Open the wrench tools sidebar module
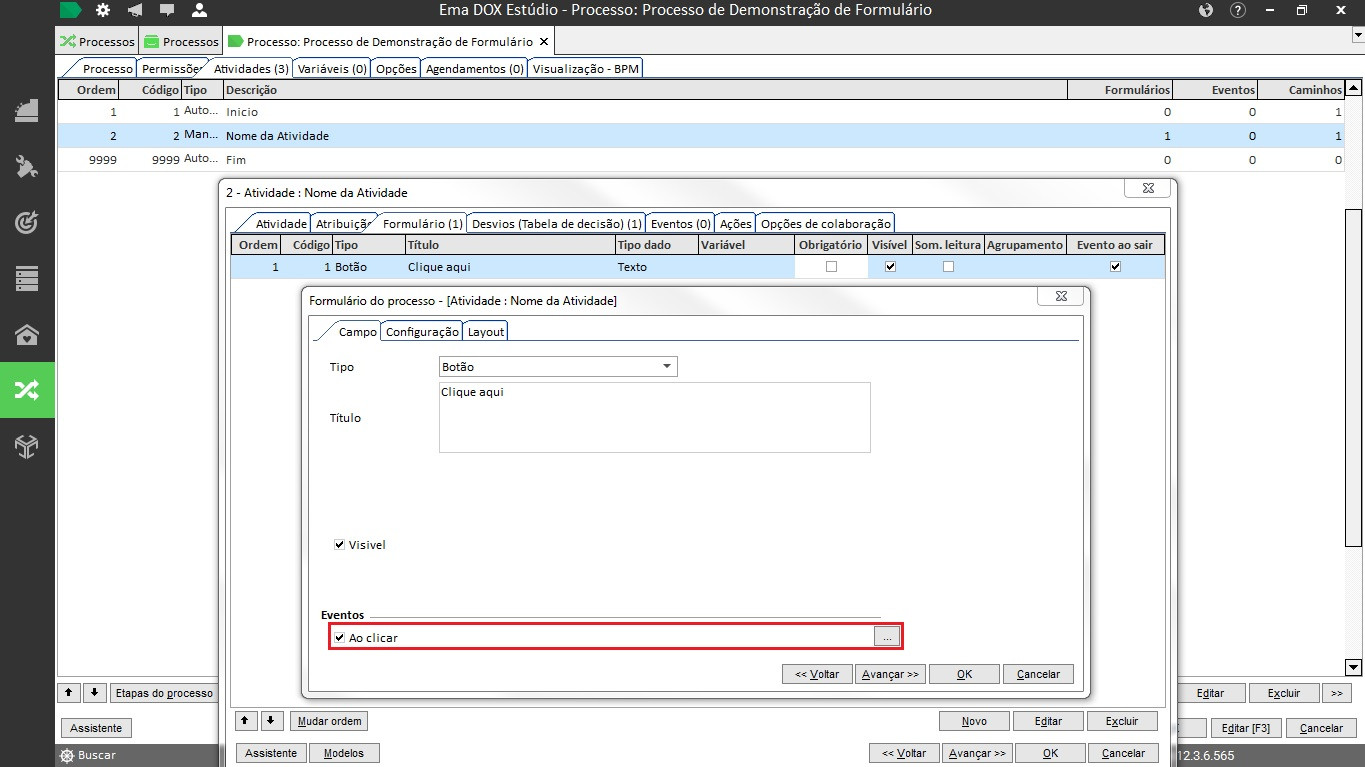 pyautogui.click(x=27, y=167)
